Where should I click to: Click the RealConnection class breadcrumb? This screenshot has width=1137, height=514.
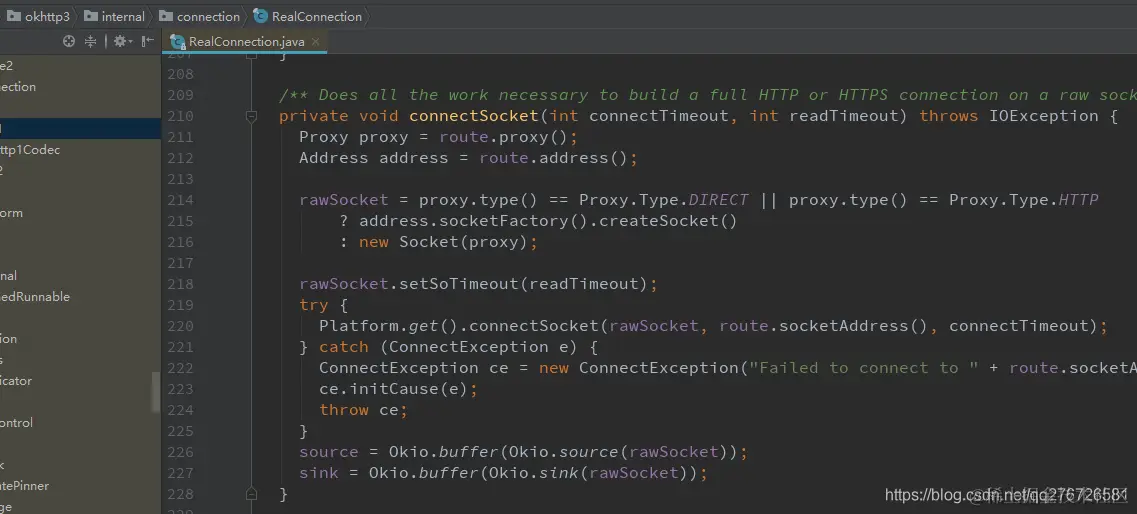[x=308, y=16]
